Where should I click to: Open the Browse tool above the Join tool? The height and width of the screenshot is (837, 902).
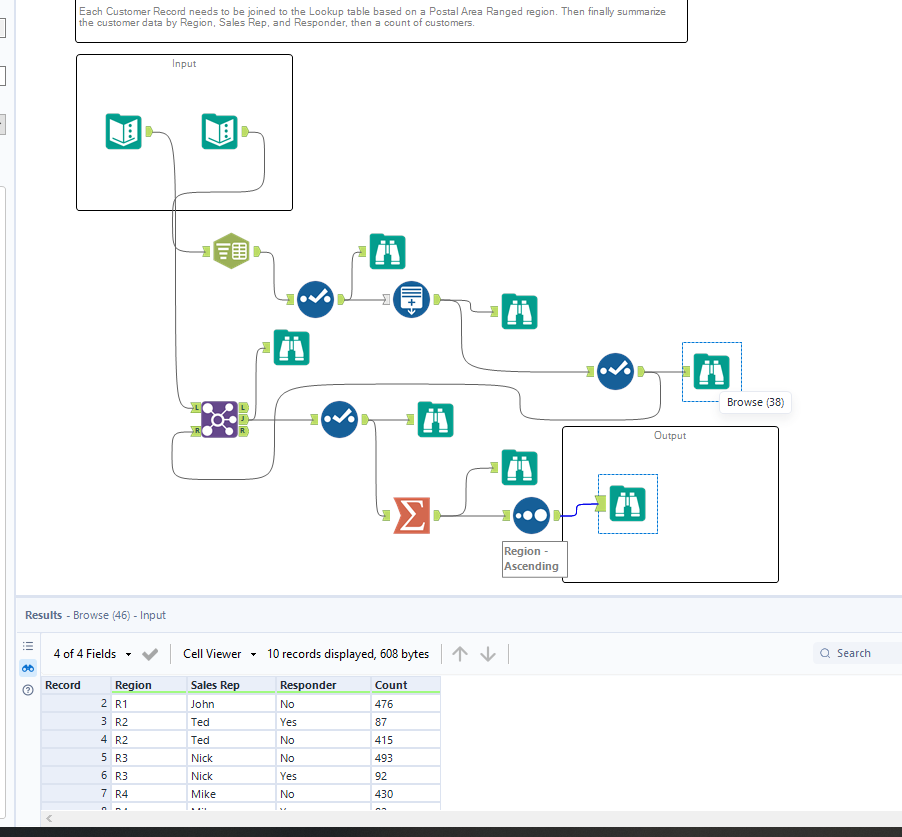tap(291, 347)
